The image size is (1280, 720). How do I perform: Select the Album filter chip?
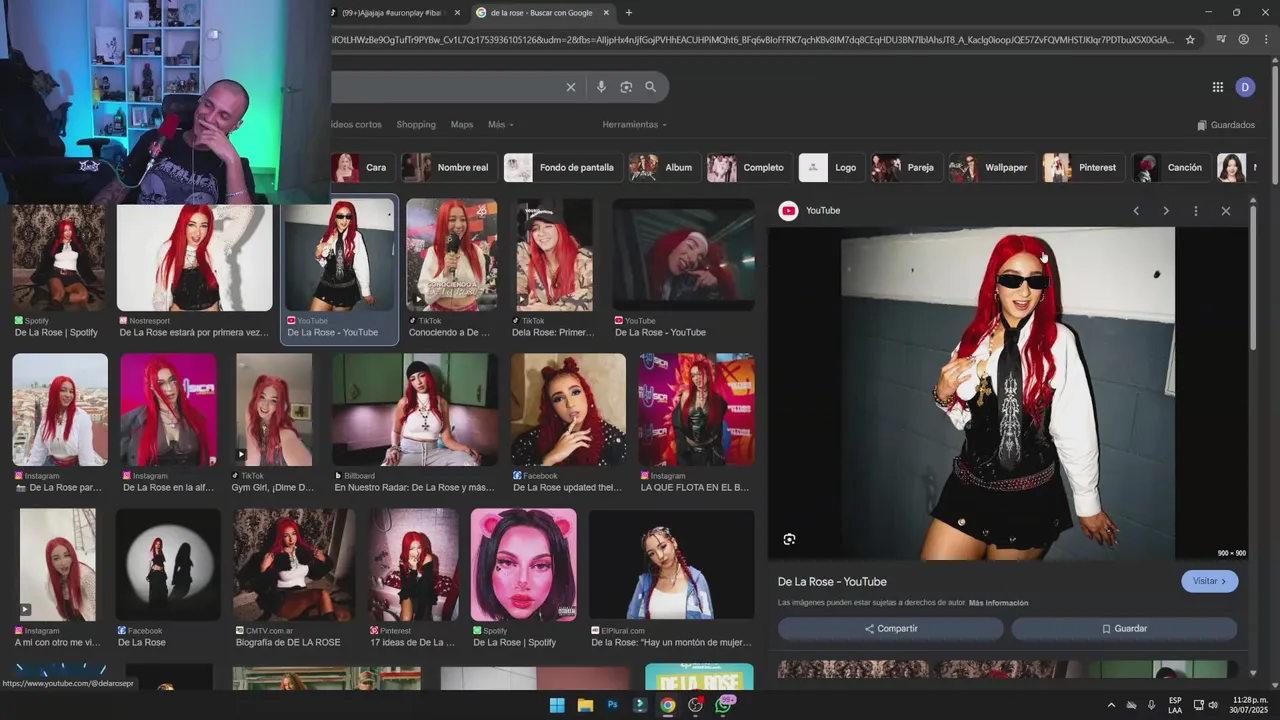(664, 167)
